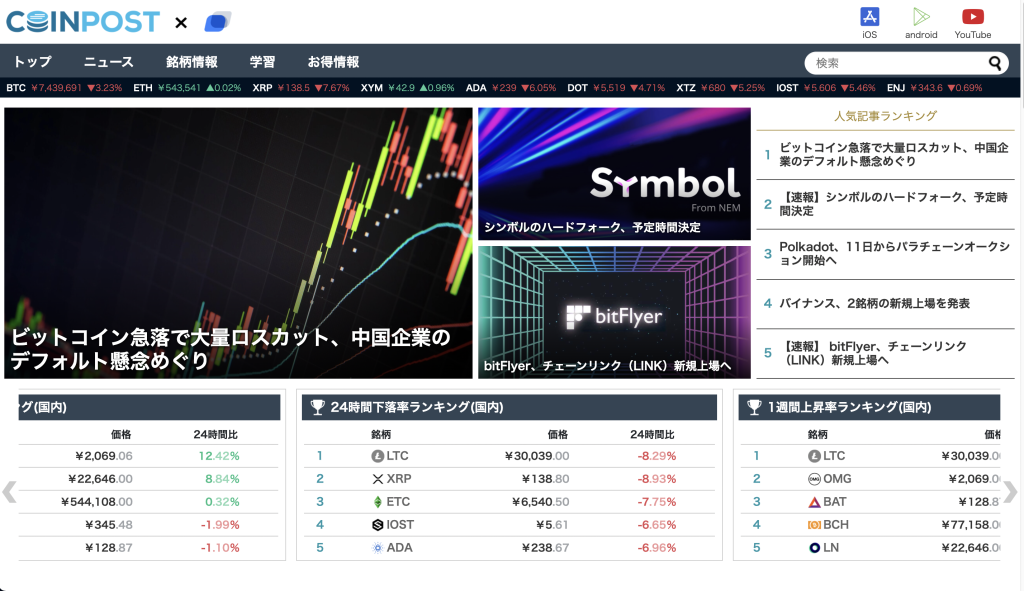1024x591 pixels.
Task: Click the ¥238.67 price cell for ADA
Action: coord(545,548)
